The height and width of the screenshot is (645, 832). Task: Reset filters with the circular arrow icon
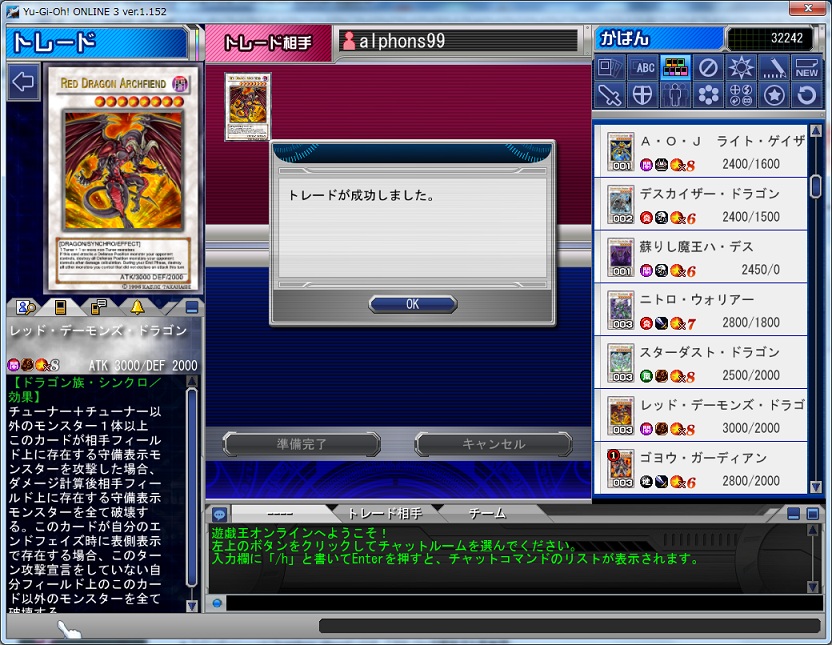(807, 95)
